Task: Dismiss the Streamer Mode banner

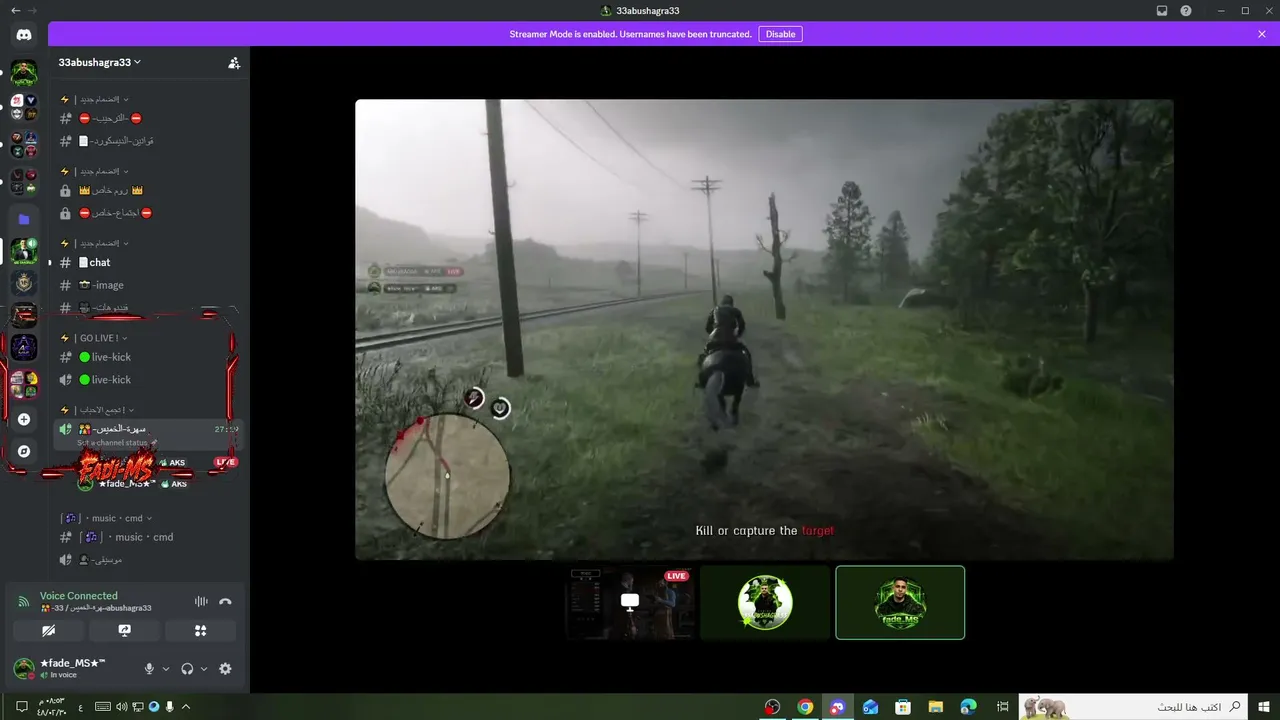Action: [x=1262, y=34]
